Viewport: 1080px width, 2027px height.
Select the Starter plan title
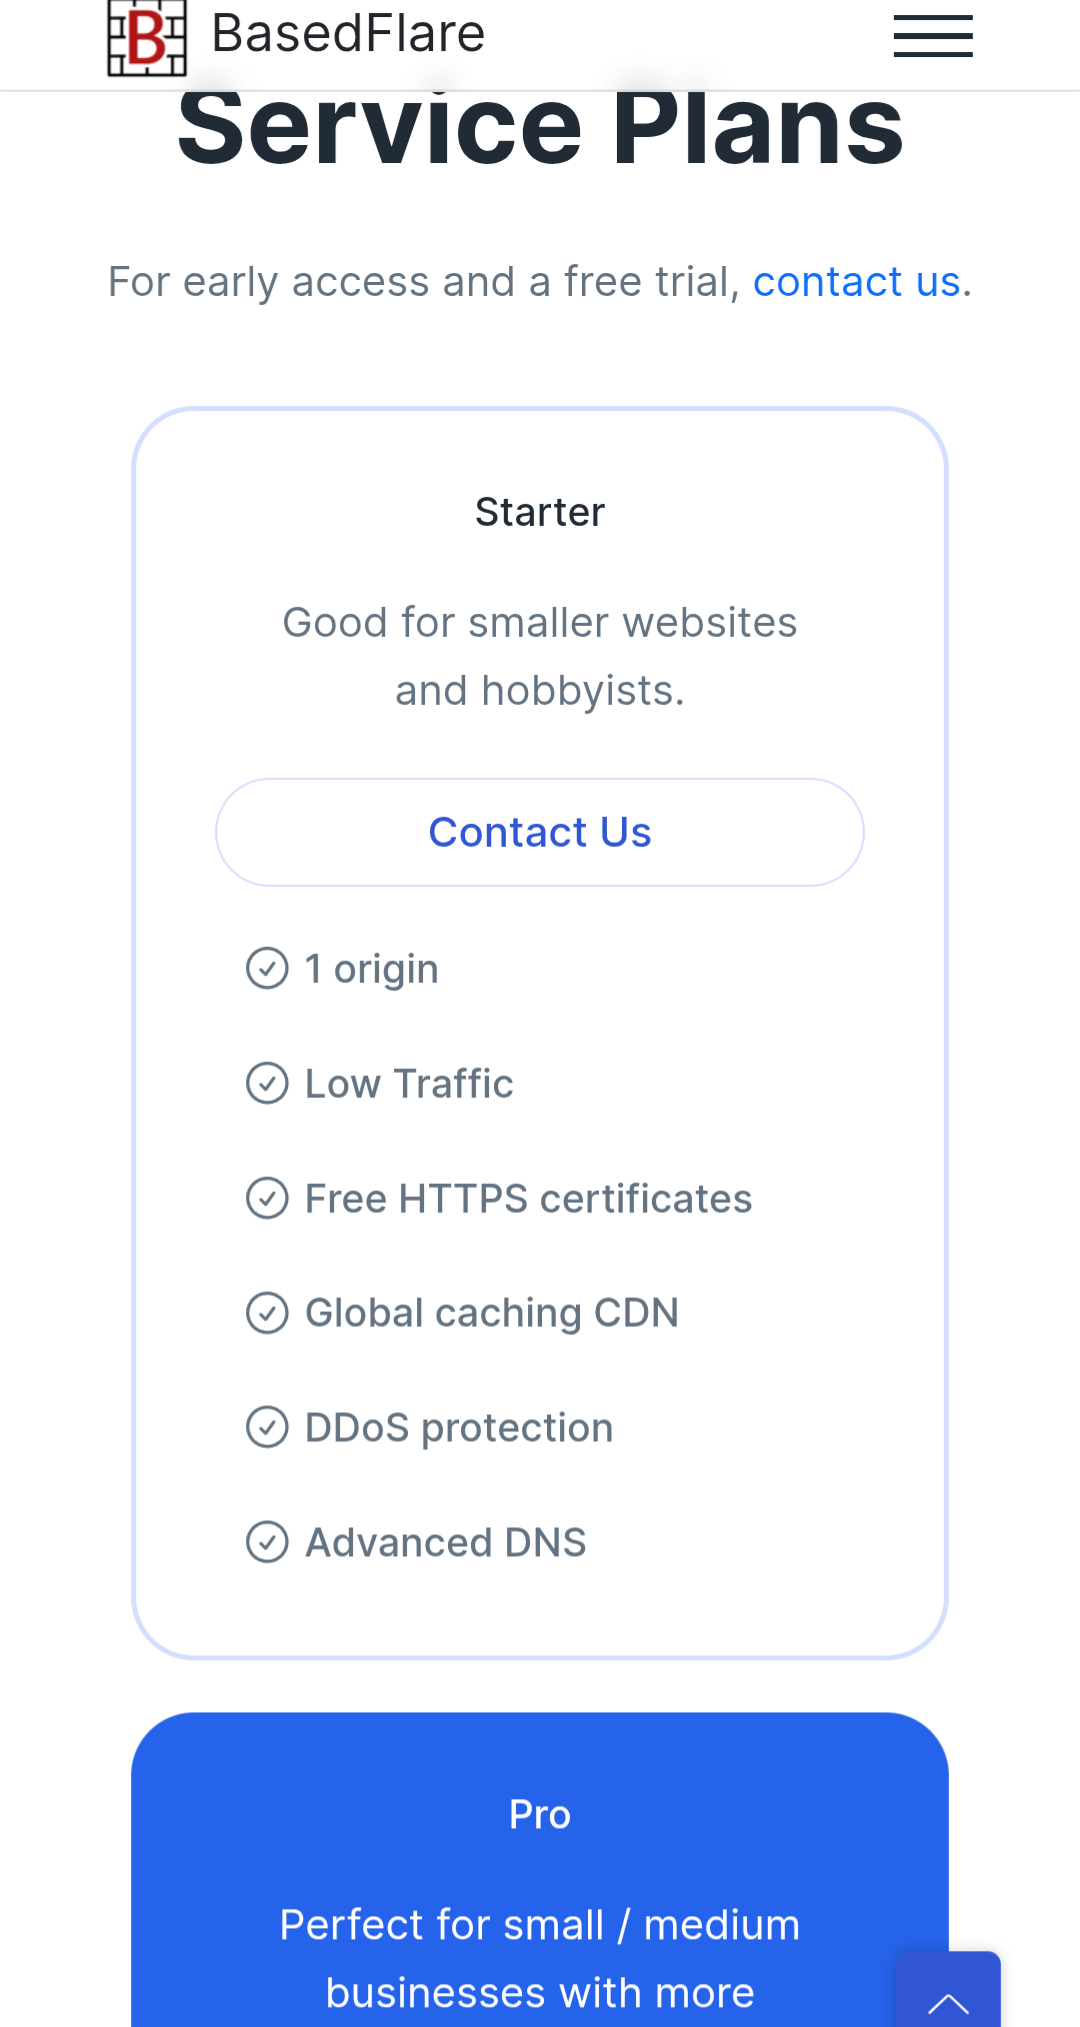pyautogui.click(x=540, y=512)
